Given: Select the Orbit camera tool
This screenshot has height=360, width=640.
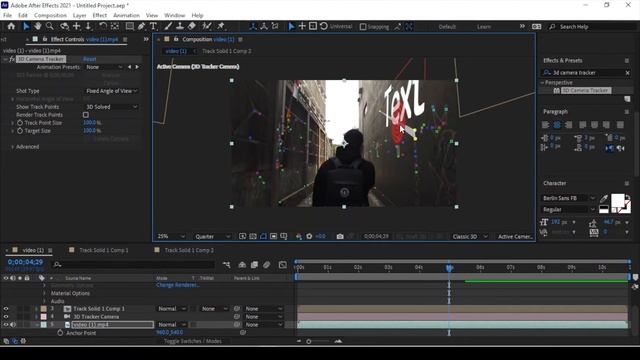Looking at the screenshot, I should click(x=64, y=26).
